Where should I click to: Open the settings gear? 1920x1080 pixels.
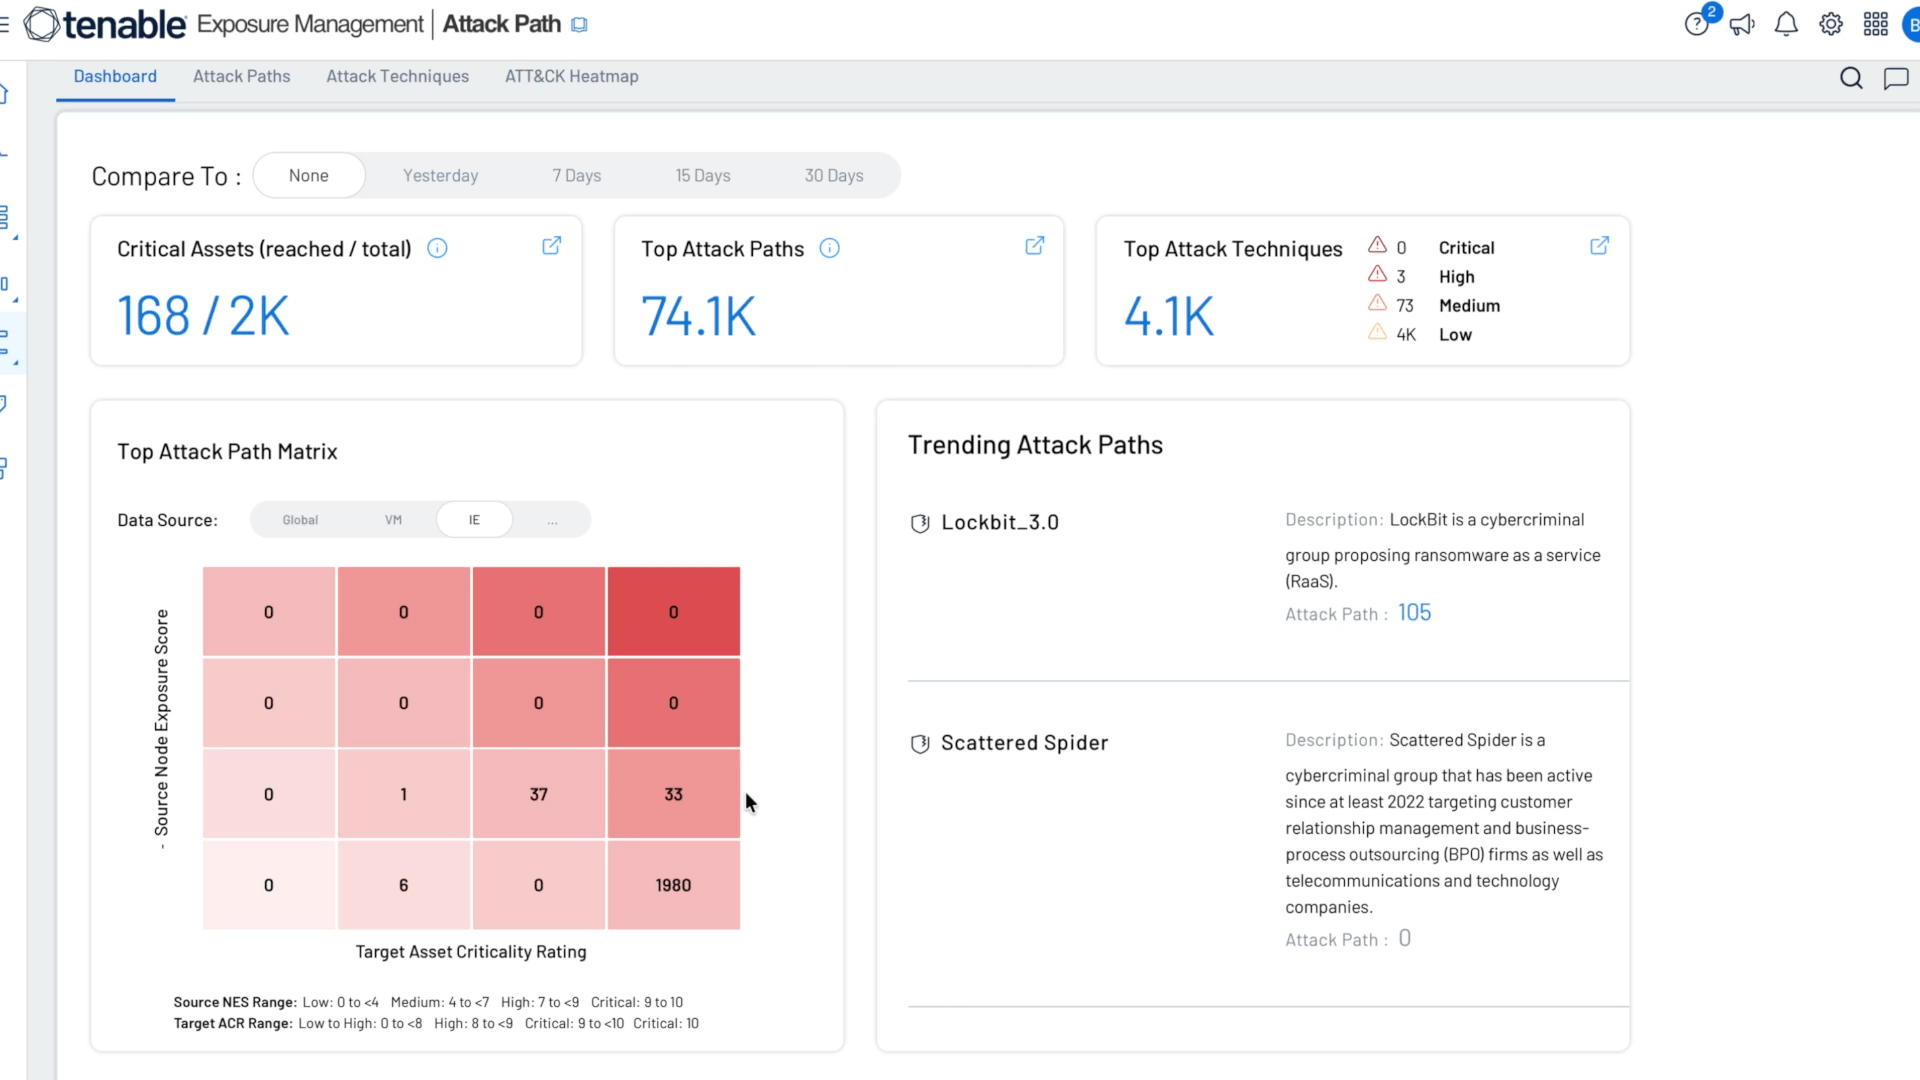click(x=1831, y=24)
